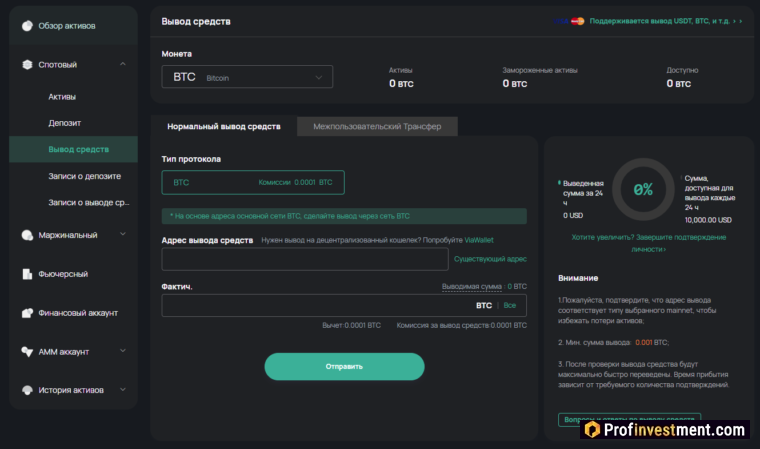Open Активы under Спотовый
Viewport: 760px width, 449px height.
tap(62, 97)
